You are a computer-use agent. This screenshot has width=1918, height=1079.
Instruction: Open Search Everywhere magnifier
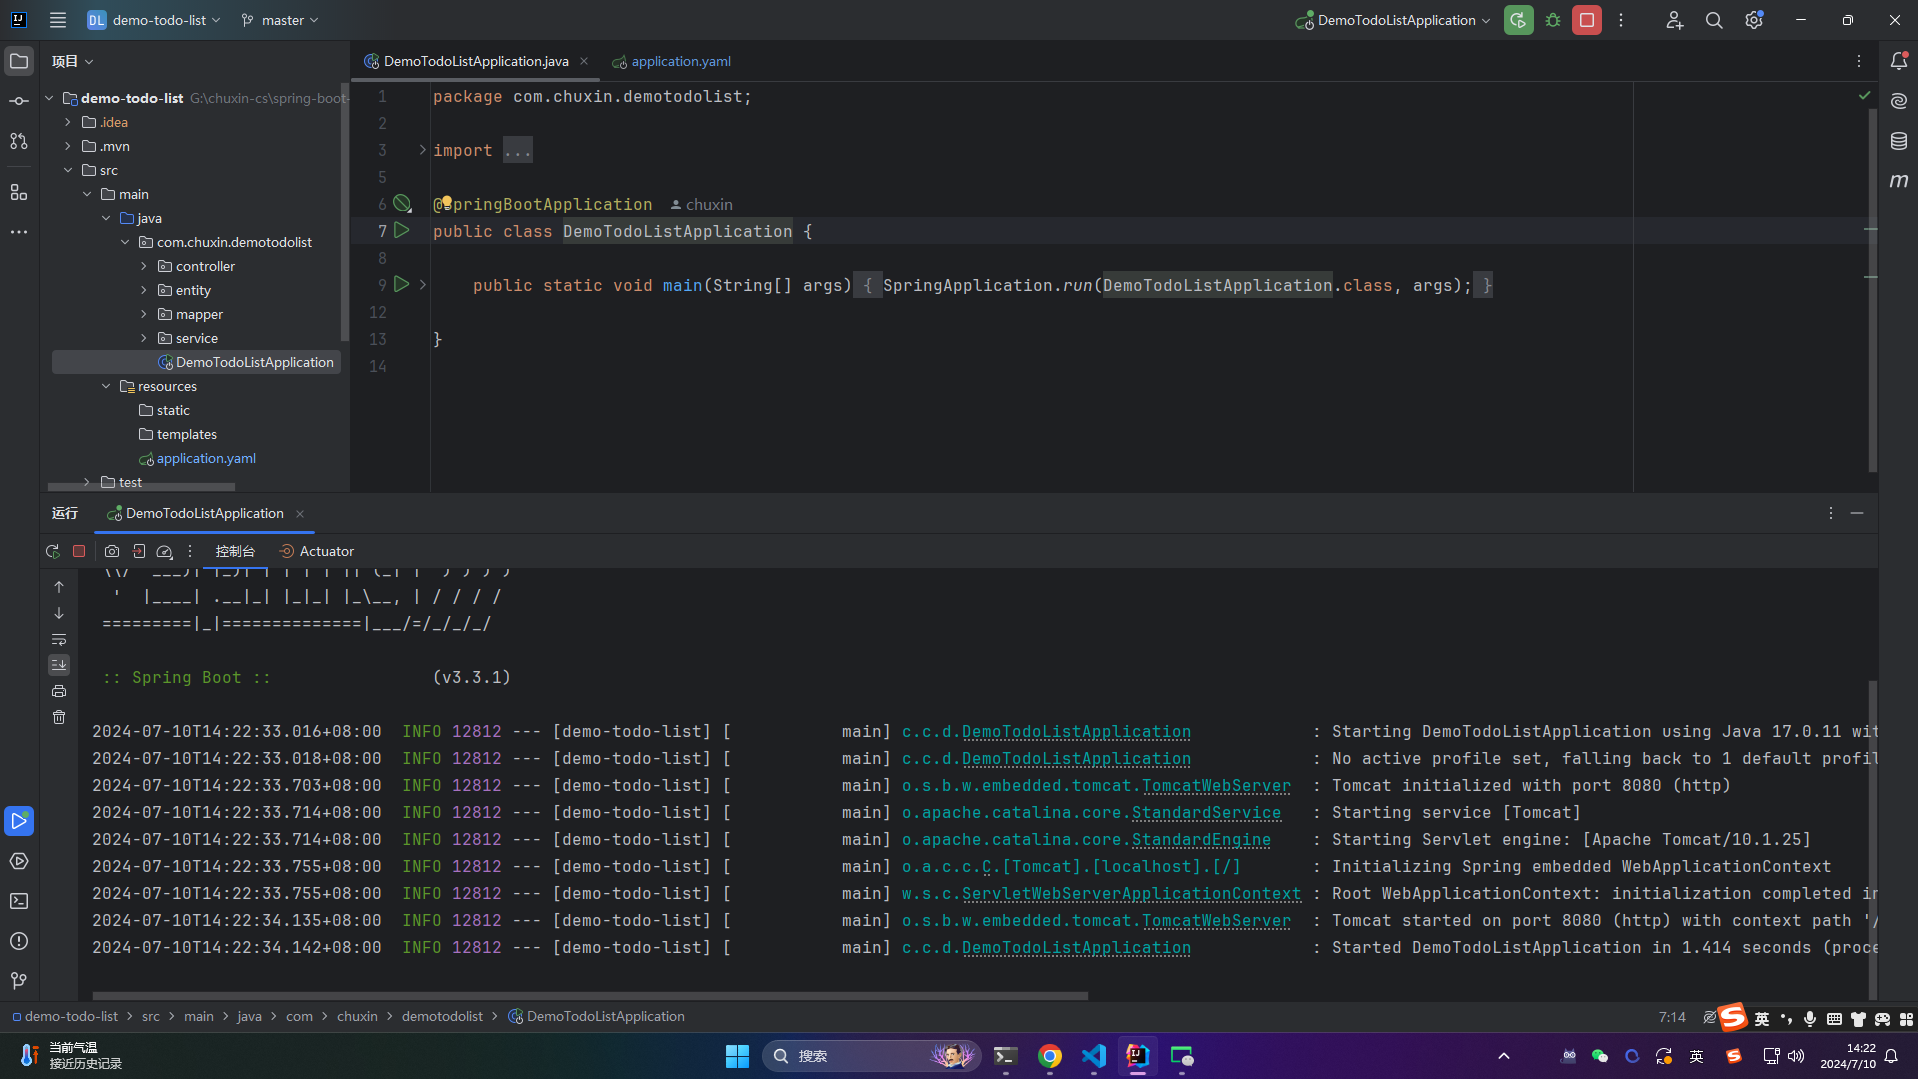pos(1714,20)
